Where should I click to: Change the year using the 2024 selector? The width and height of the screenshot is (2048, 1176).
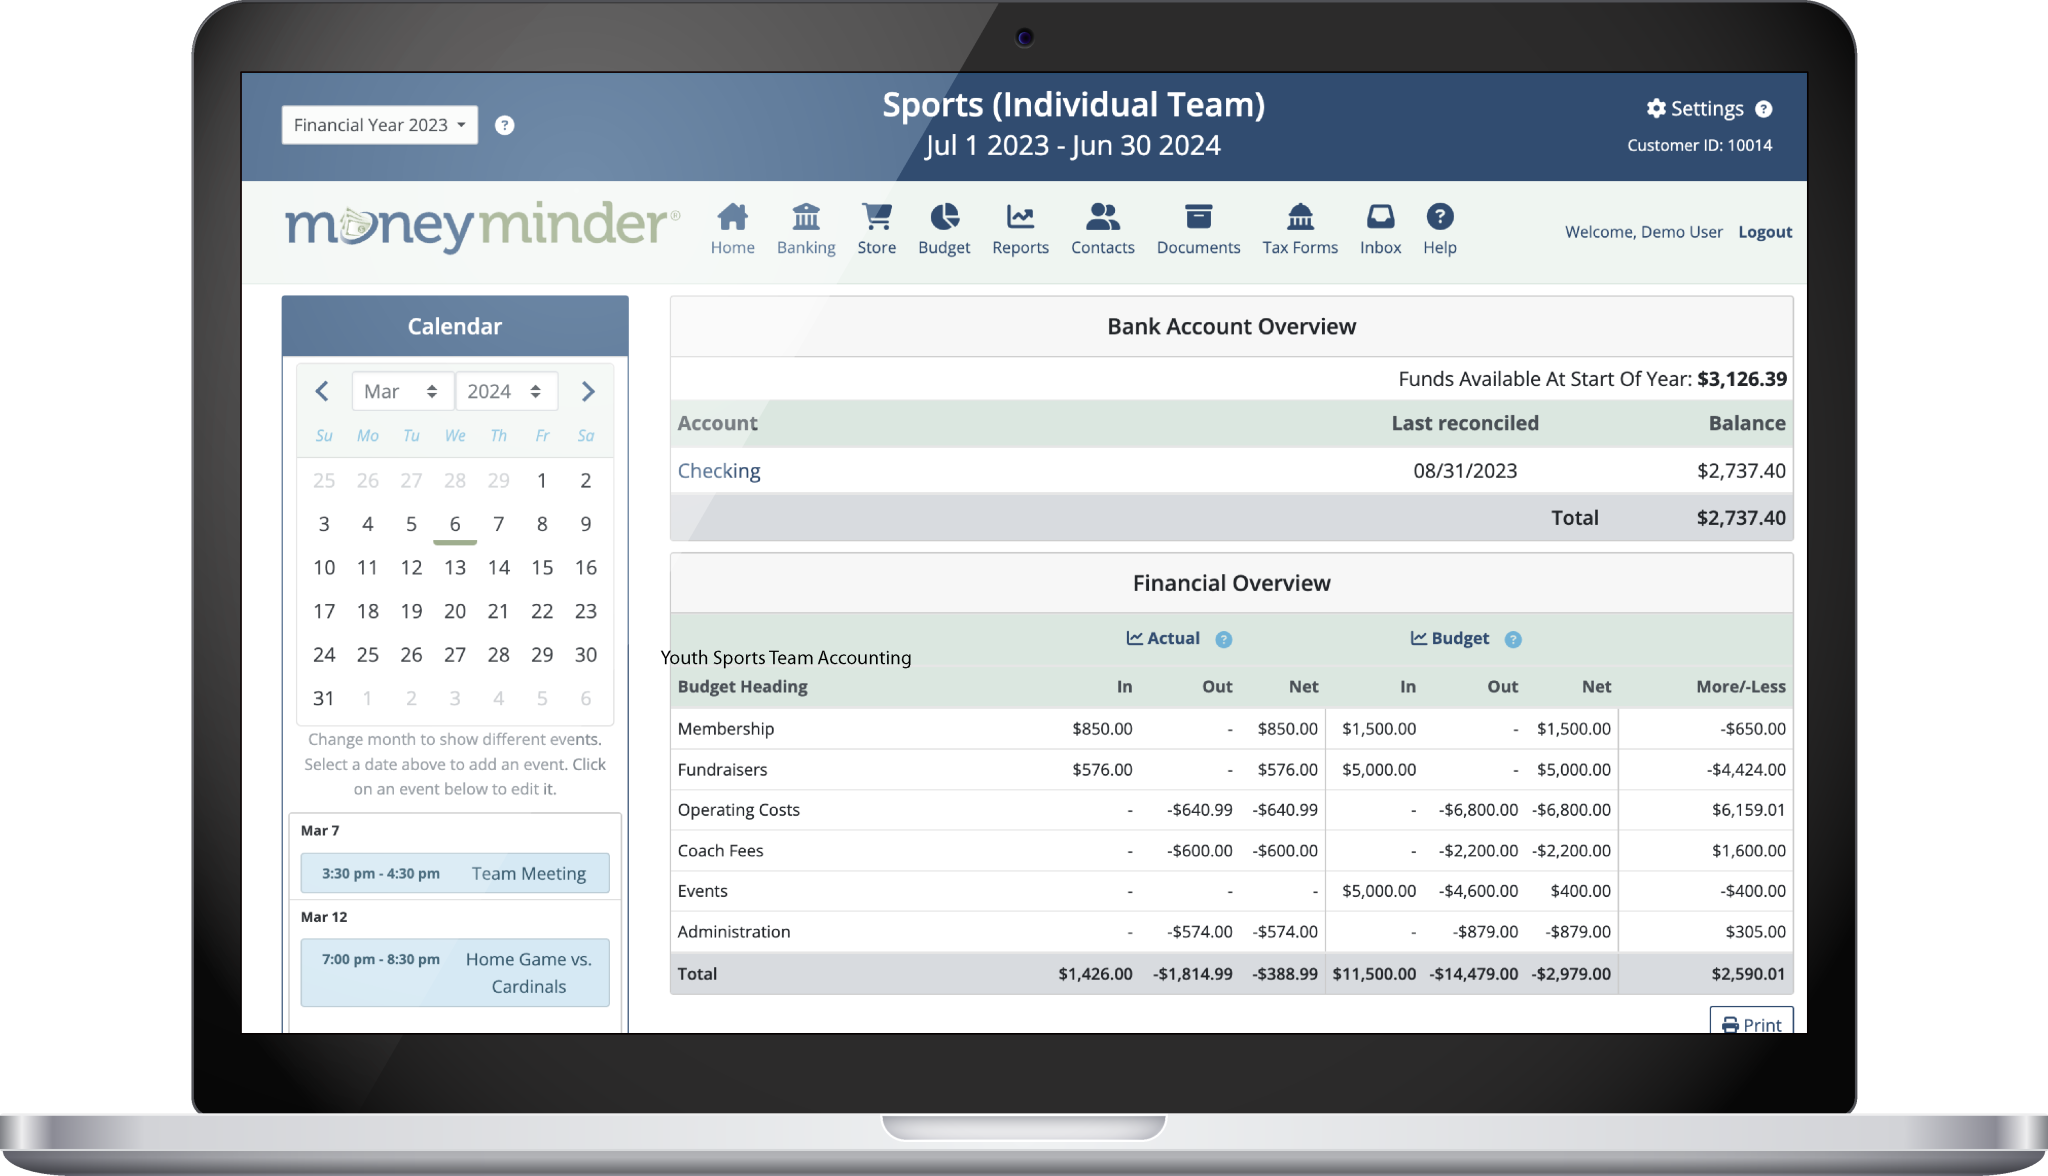coord(506,391)
